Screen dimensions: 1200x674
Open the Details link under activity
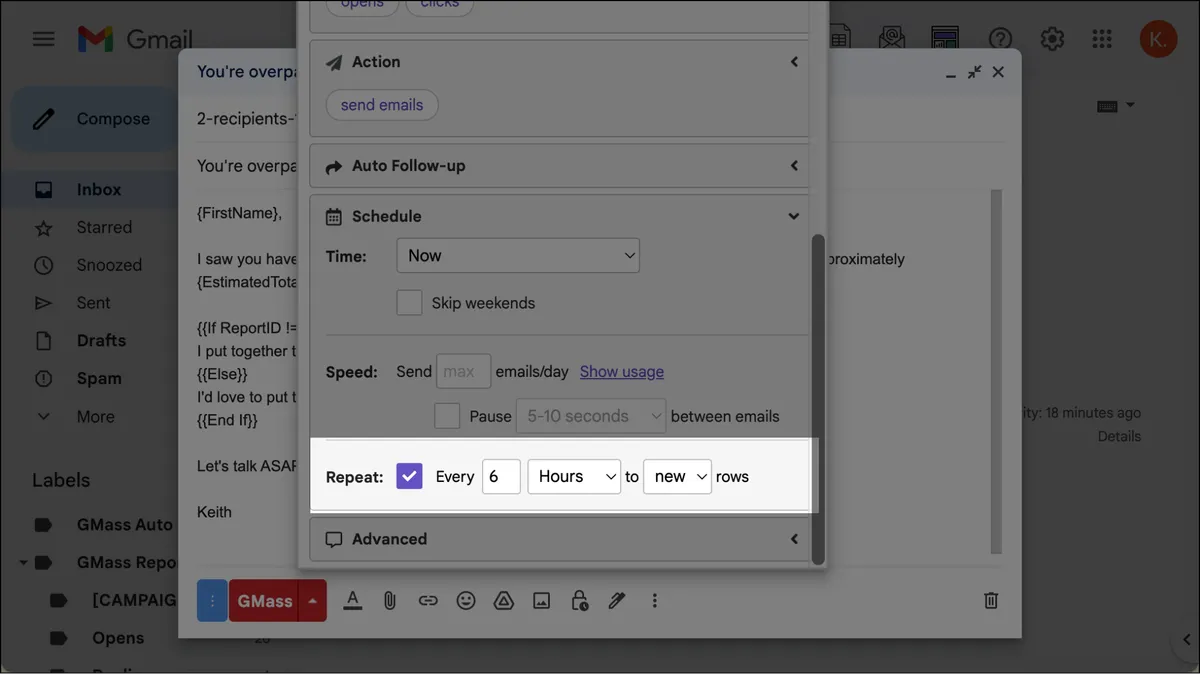(x=1119, y=436)
